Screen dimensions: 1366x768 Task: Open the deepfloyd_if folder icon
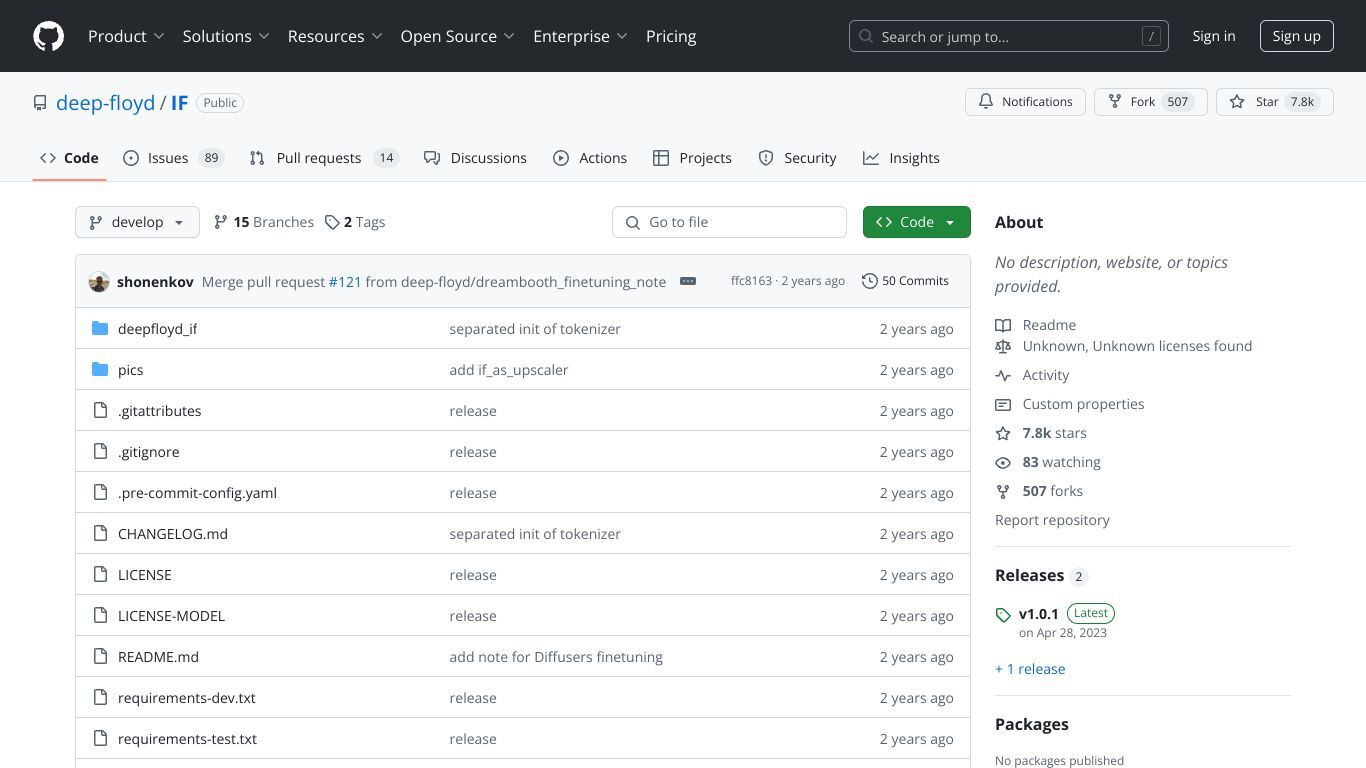point(100,328)
